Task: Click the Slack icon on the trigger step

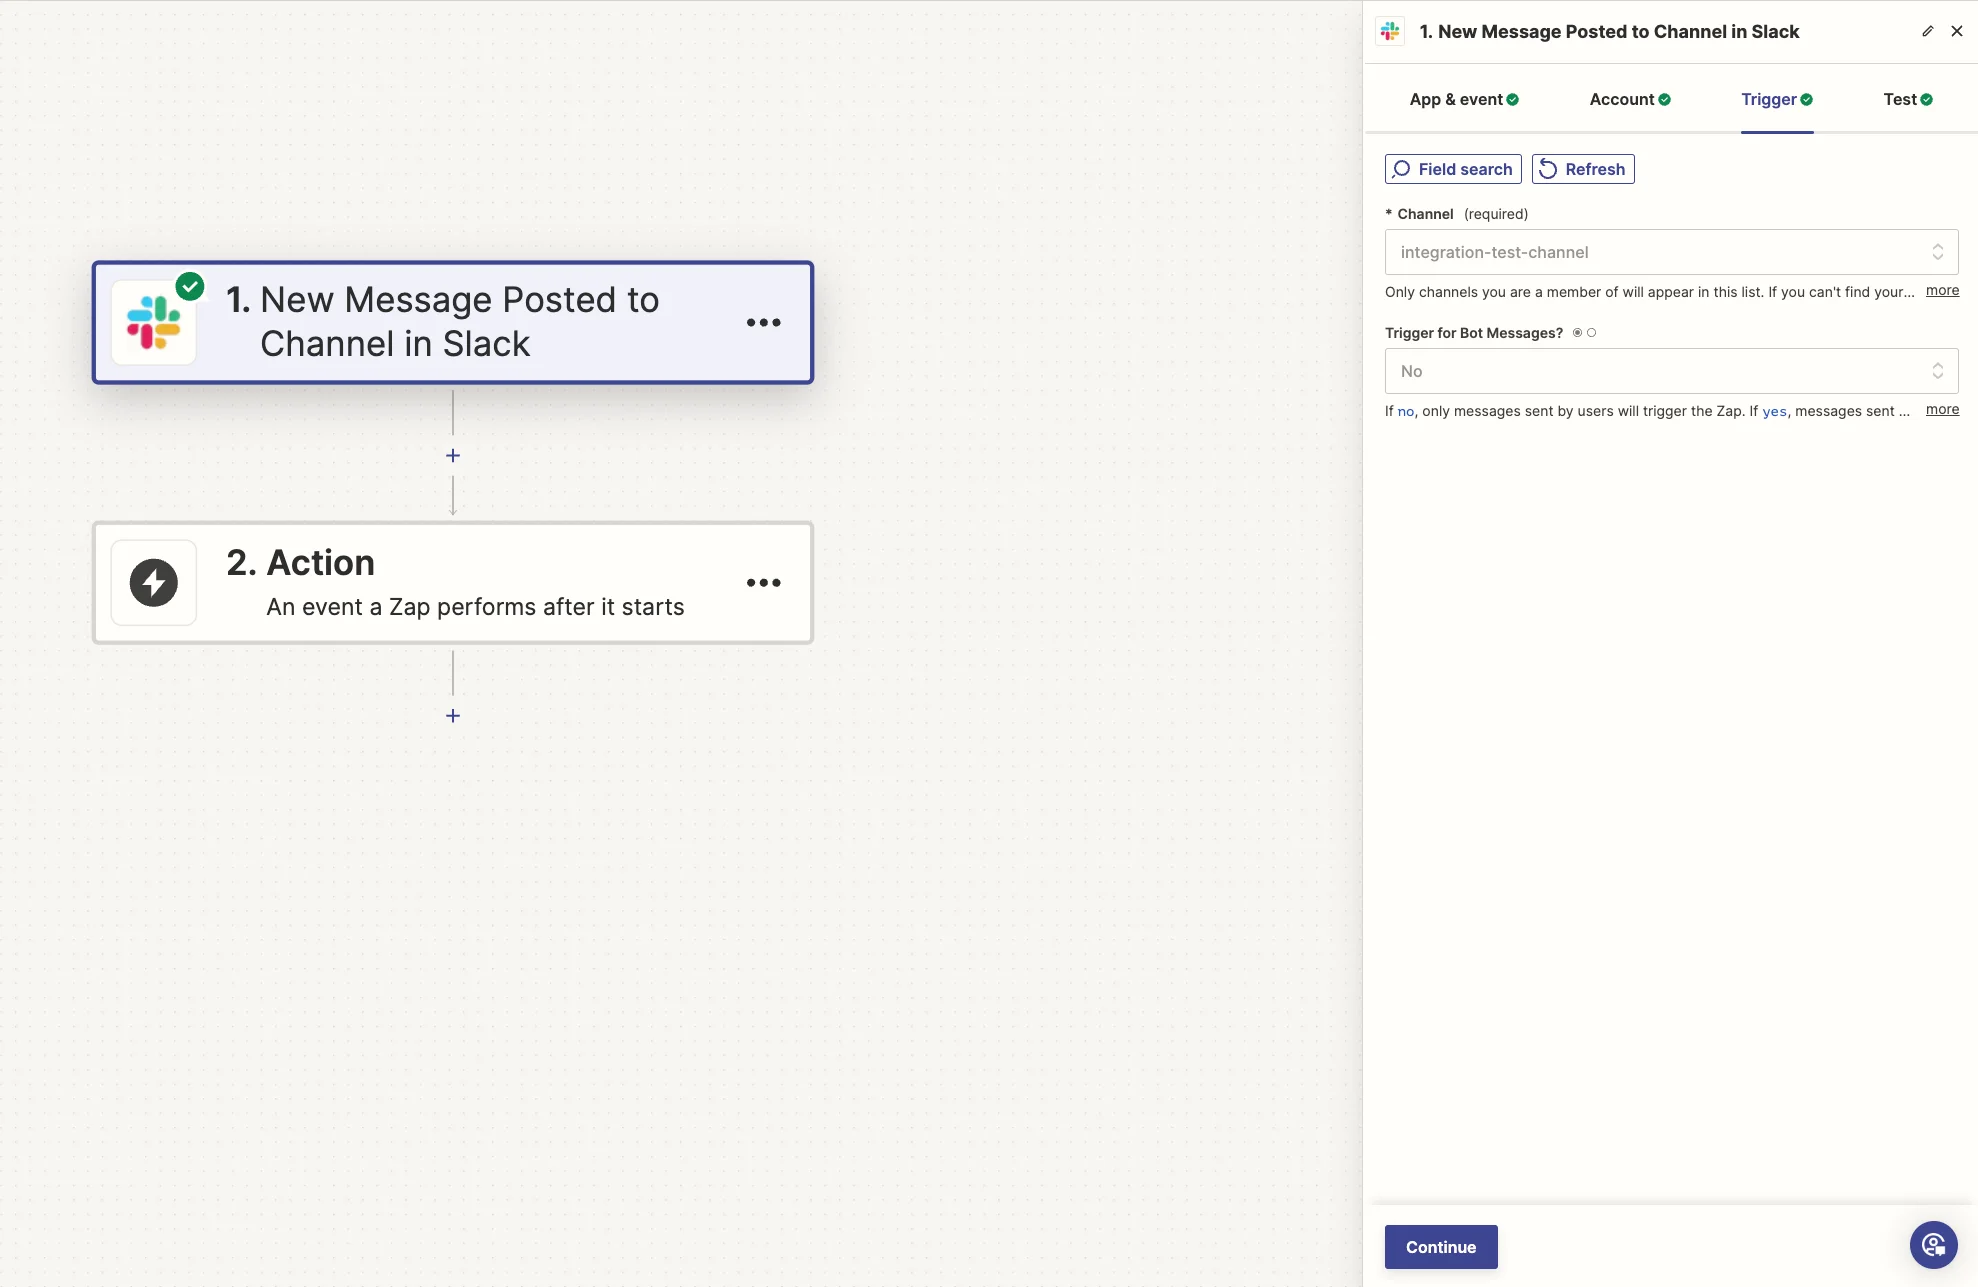Action: pos(154,322)
